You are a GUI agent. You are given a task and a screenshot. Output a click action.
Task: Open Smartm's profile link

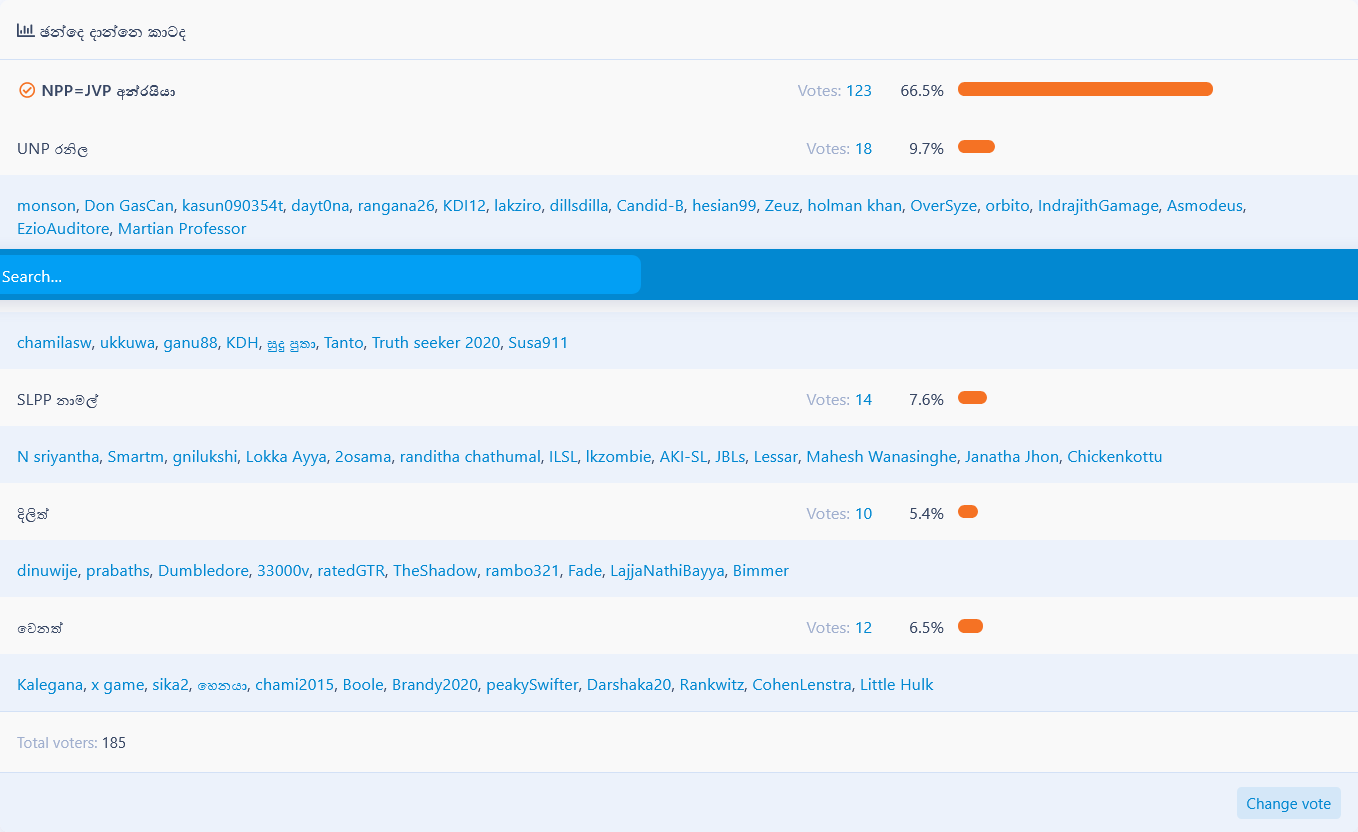[x=136, y=457]
